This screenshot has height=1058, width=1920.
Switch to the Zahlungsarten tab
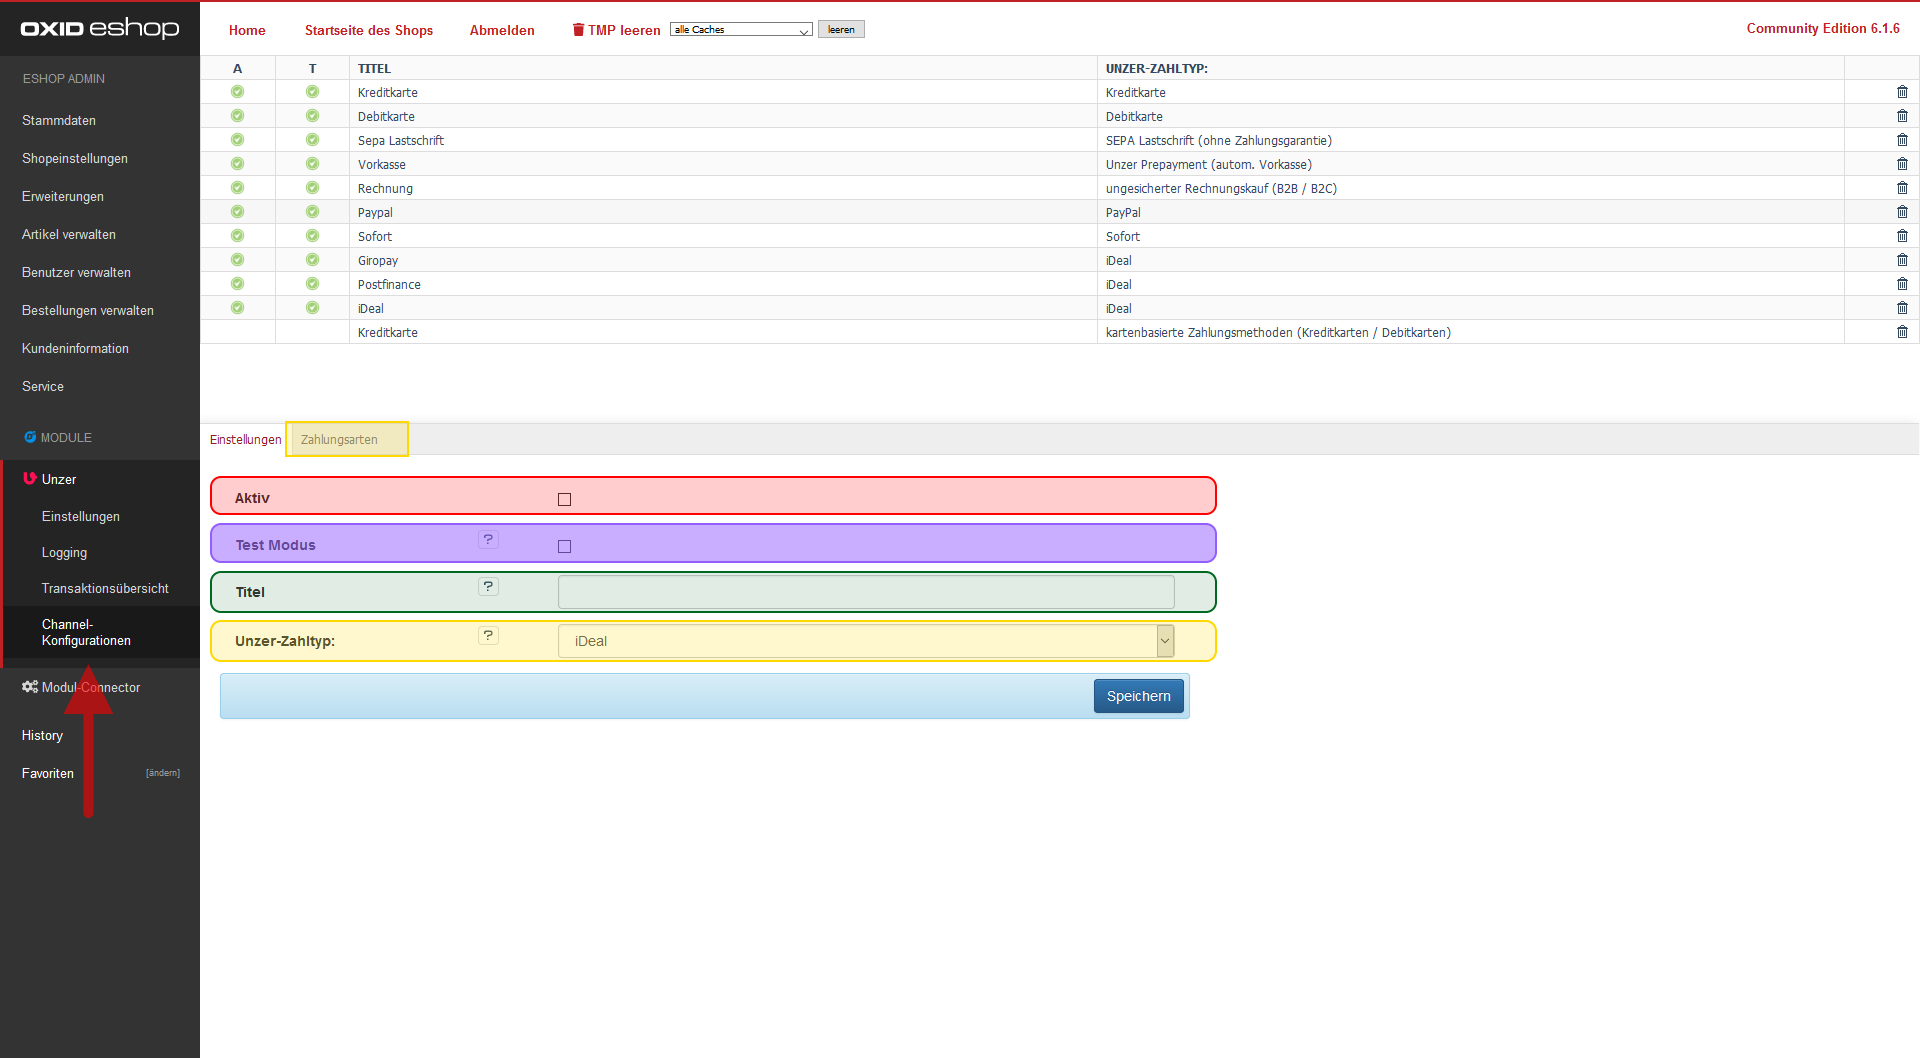click(x=340, y=440)
